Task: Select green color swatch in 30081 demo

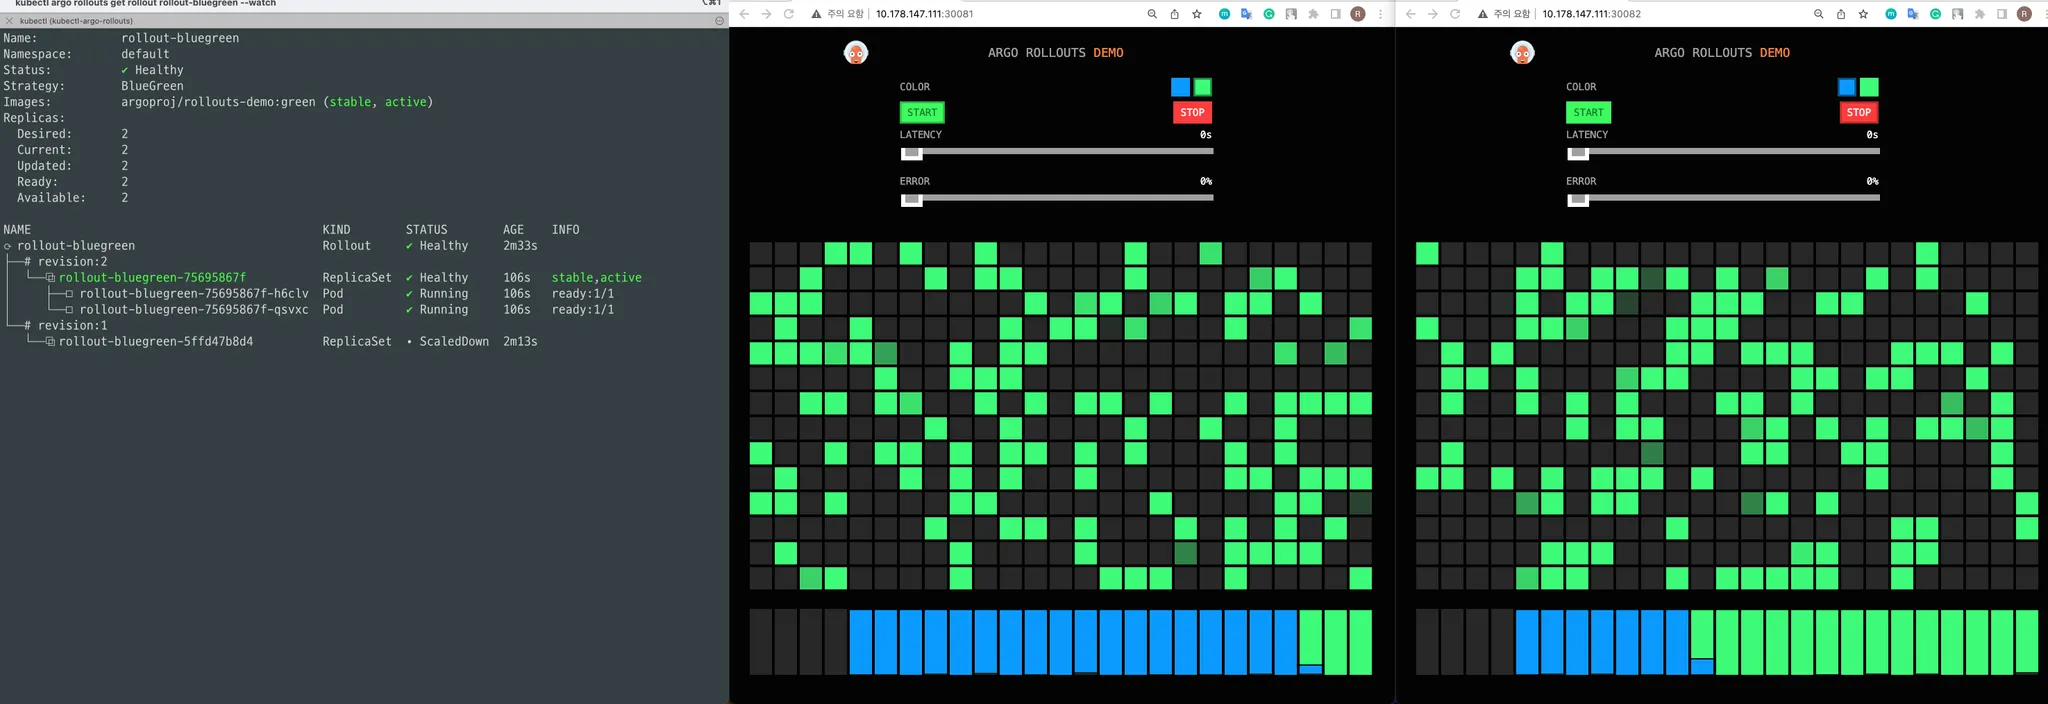Action: coord(1203,87)
